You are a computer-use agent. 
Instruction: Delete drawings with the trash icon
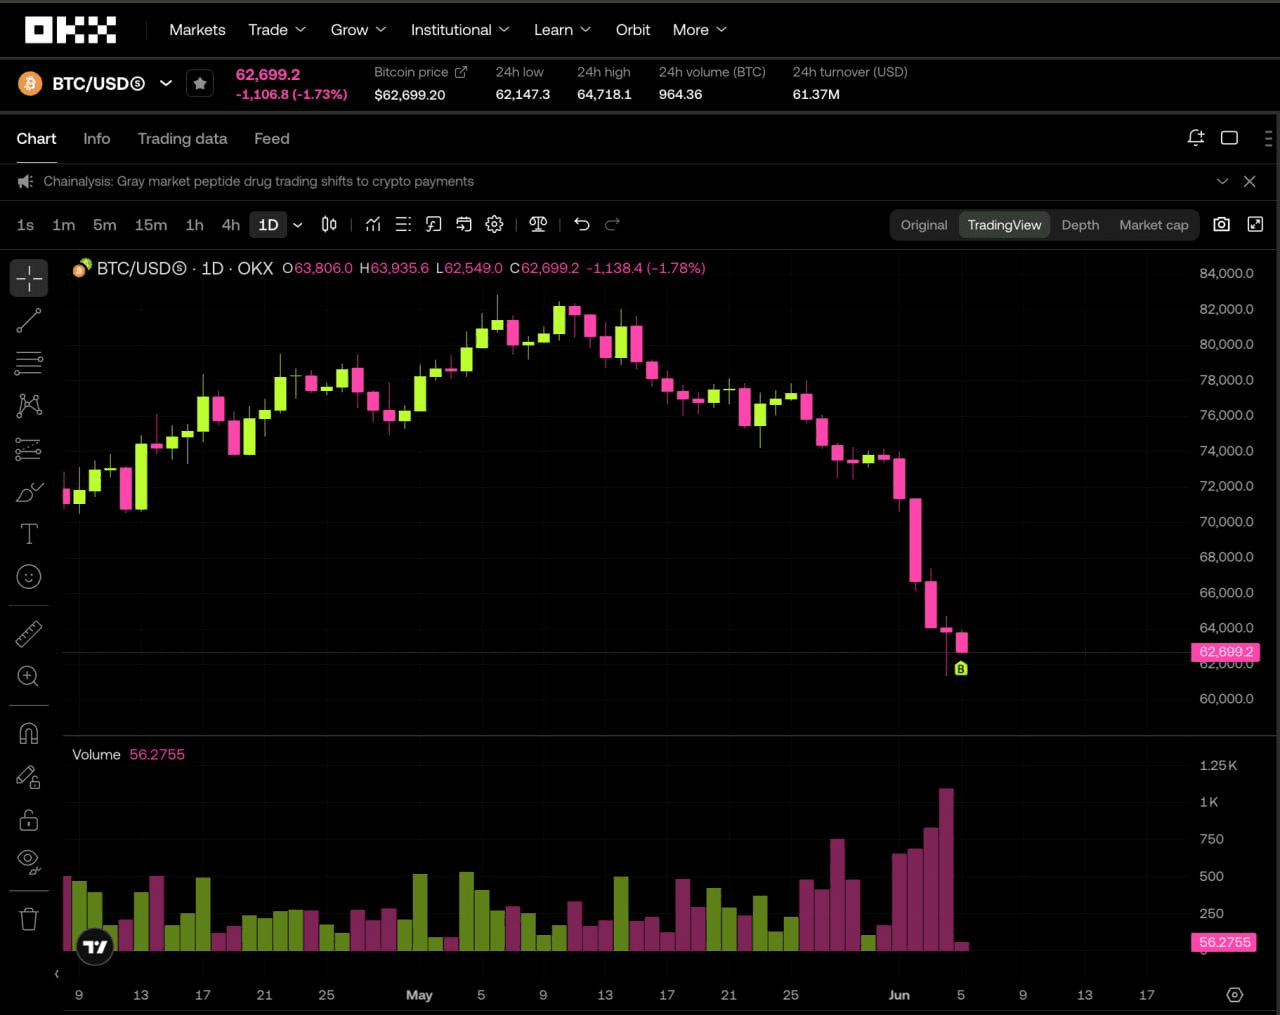pyautogui.click(x=29, y=919)
